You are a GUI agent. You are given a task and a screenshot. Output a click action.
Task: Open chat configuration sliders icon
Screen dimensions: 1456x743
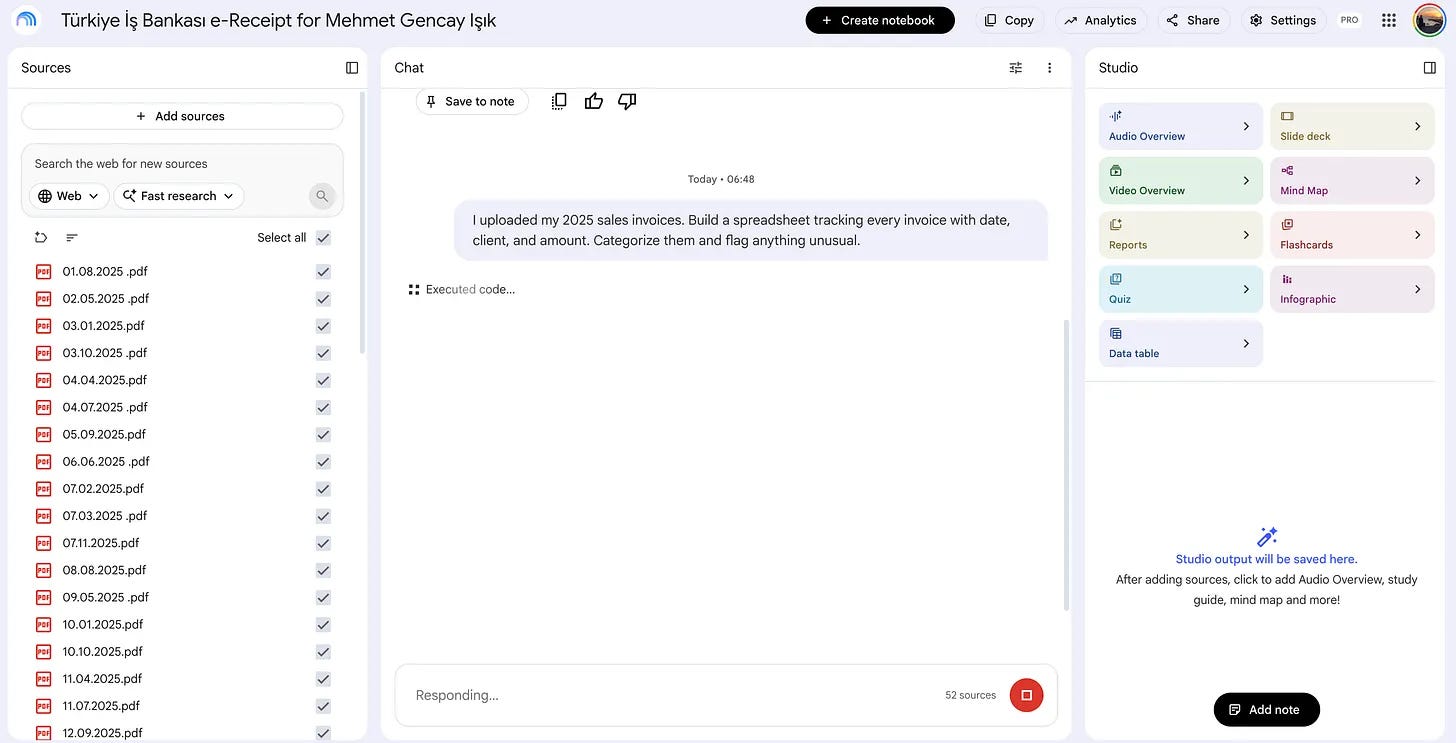click(x=1016, y=68)
